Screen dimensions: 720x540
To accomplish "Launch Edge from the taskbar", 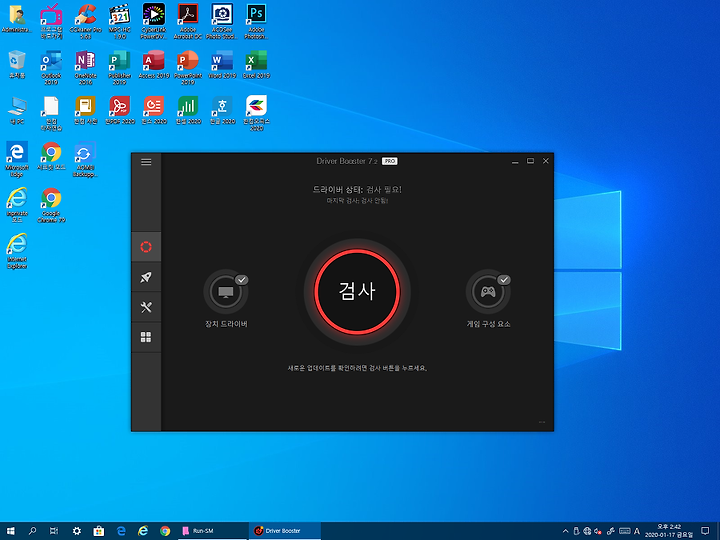I will (x=121, y=531).
